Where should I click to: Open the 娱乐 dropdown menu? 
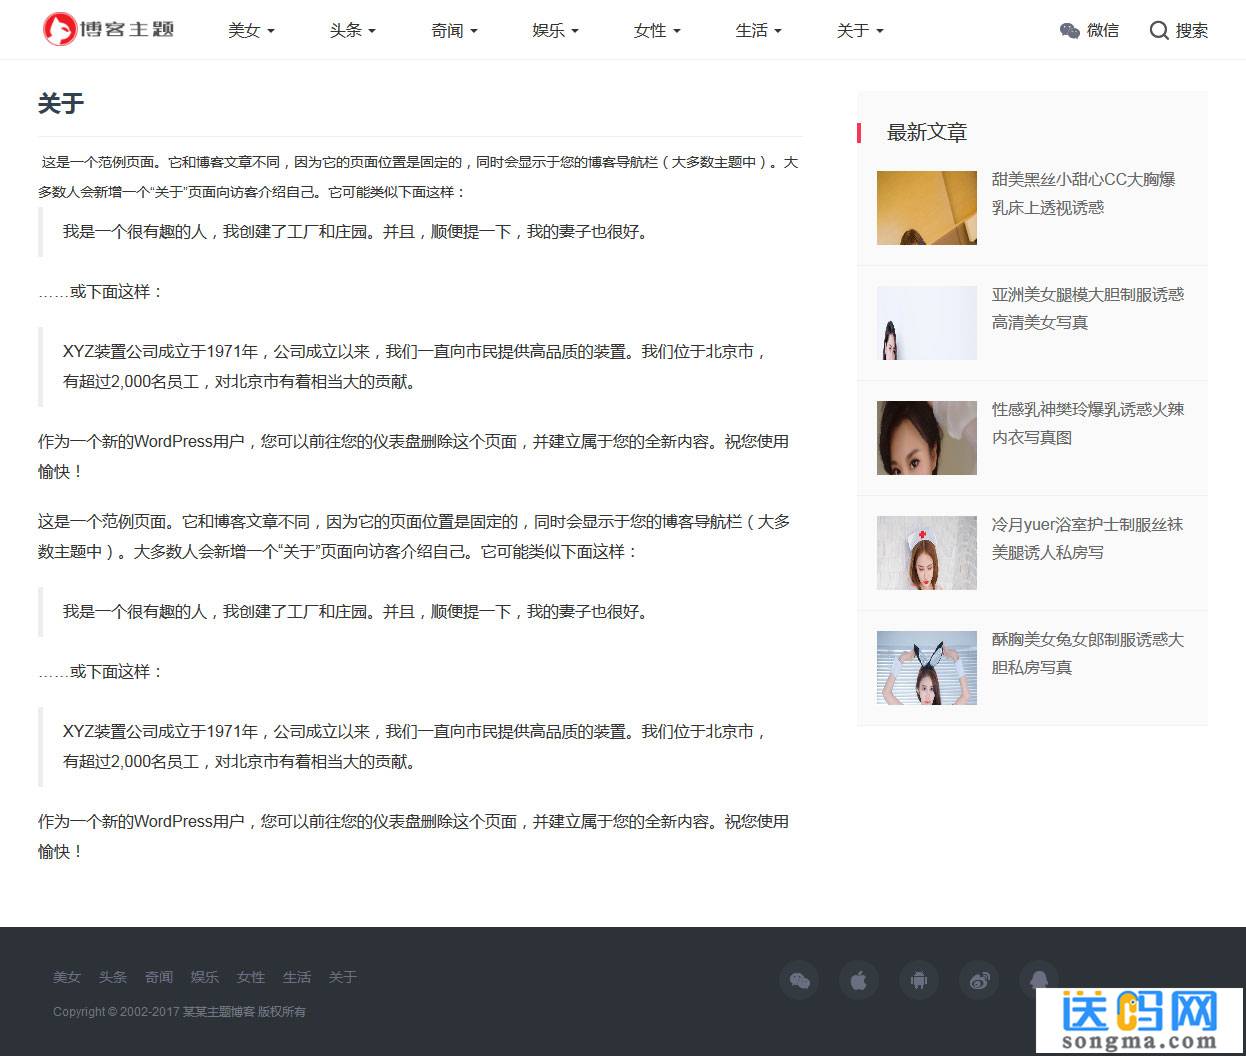click(555, 31)
